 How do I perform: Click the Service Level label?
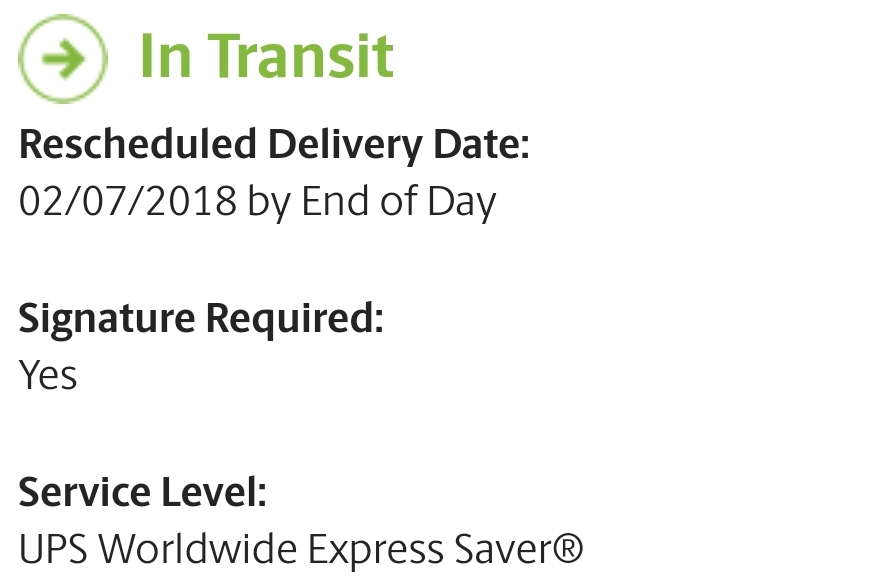click(143, 492)
